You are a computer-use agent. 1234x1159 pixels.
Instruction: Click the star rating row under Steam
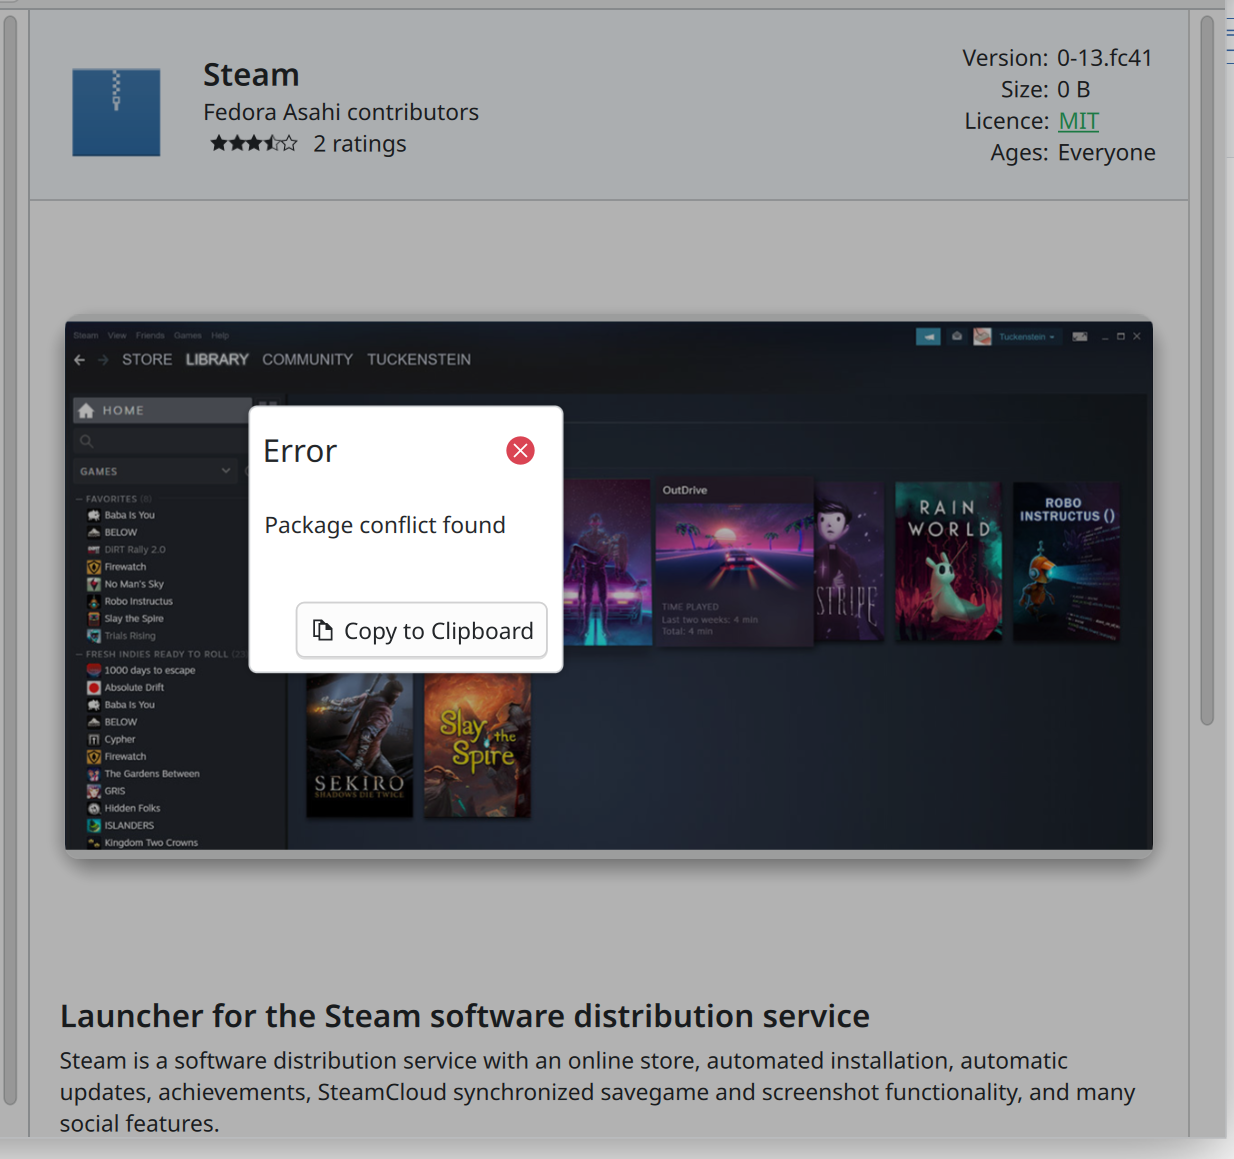pyautogui.click(x=254, y=144)
